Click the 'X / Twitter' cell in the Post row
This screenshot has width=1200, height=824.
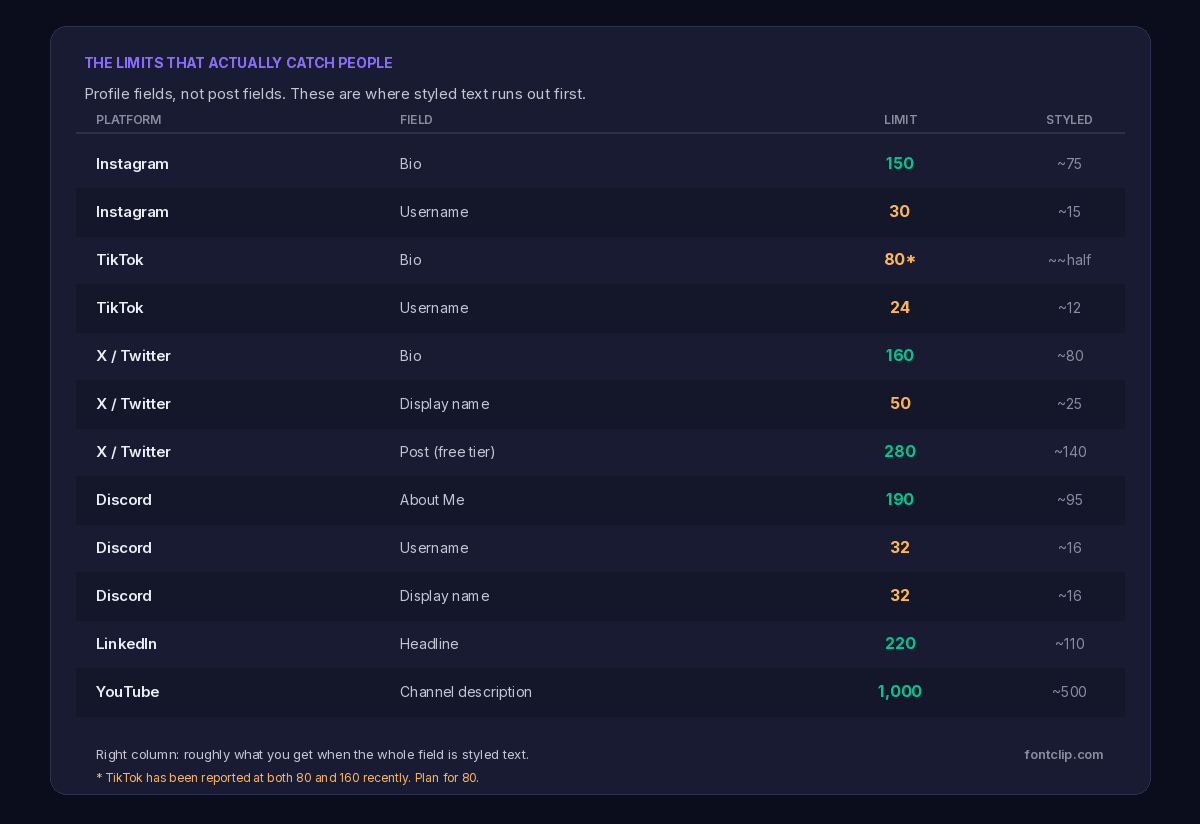[x=133, y=452]
